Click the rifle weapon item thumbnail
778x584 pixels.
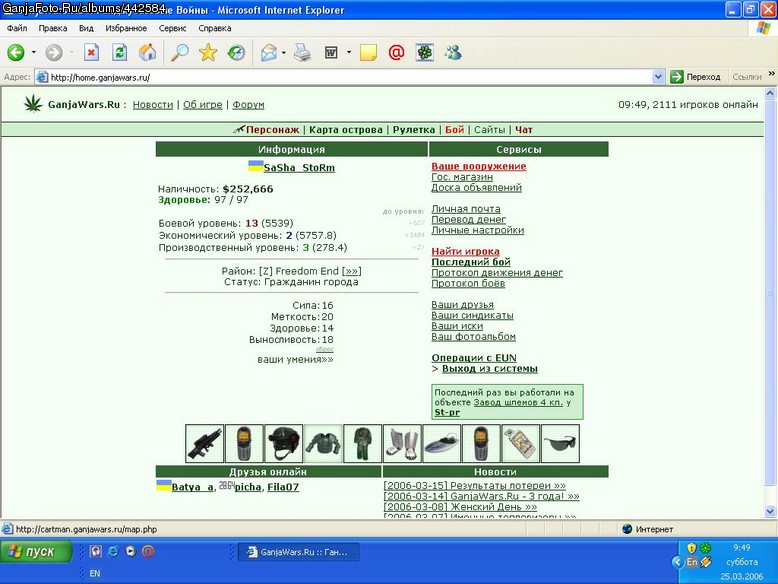click(x=204, y=444)
